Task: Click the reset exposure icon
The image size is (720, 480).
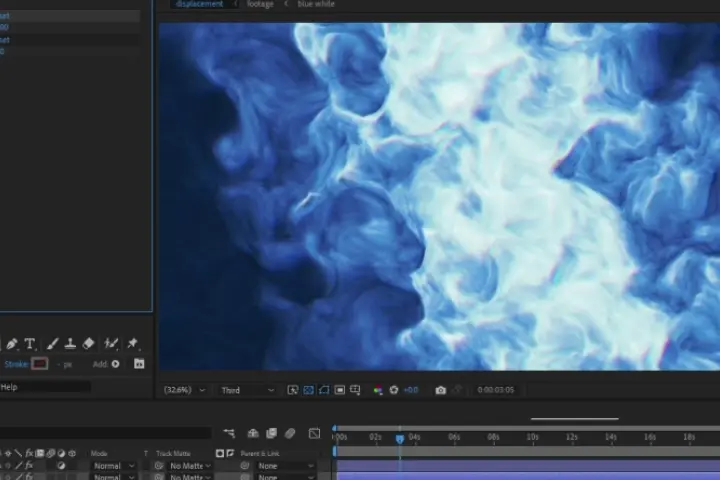Action: [x=394, y=390]
